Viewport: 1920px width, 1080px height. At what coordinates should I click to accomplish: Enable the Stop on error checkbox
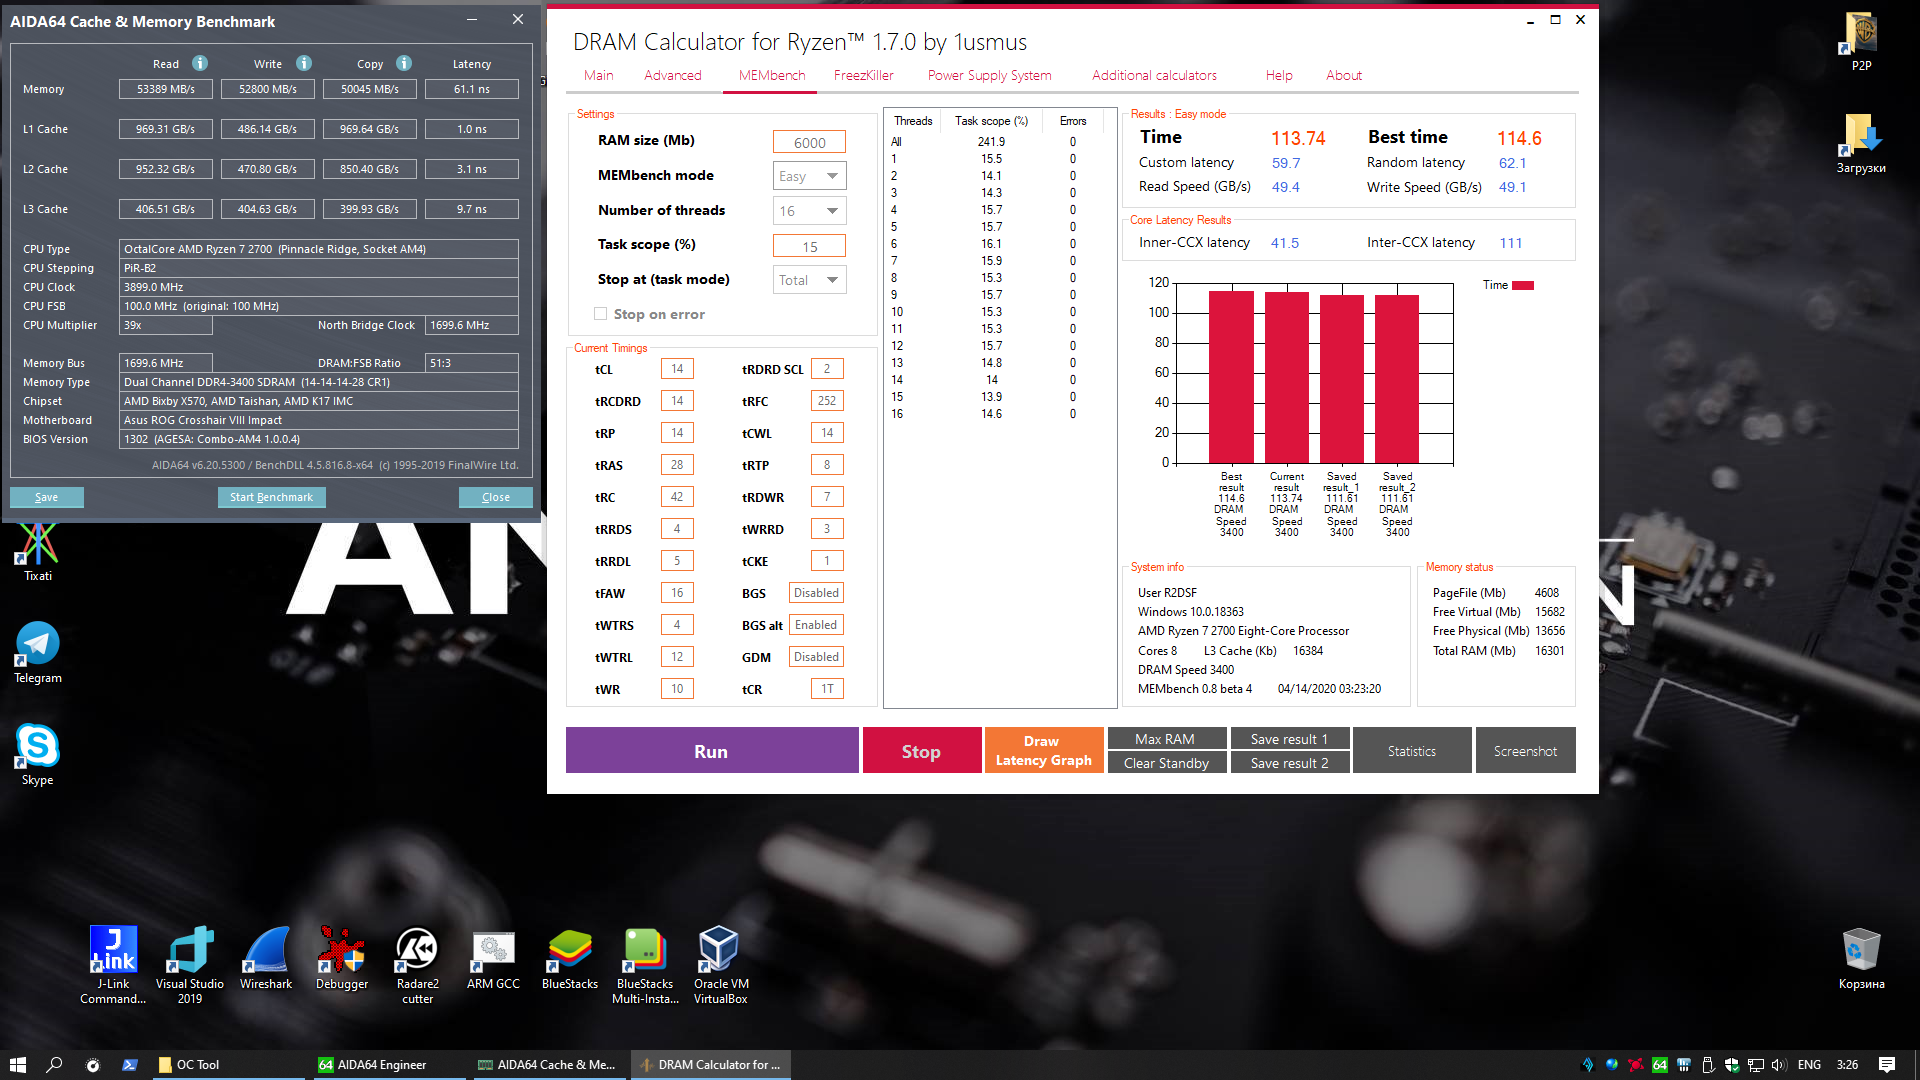[x=600, y=314]
